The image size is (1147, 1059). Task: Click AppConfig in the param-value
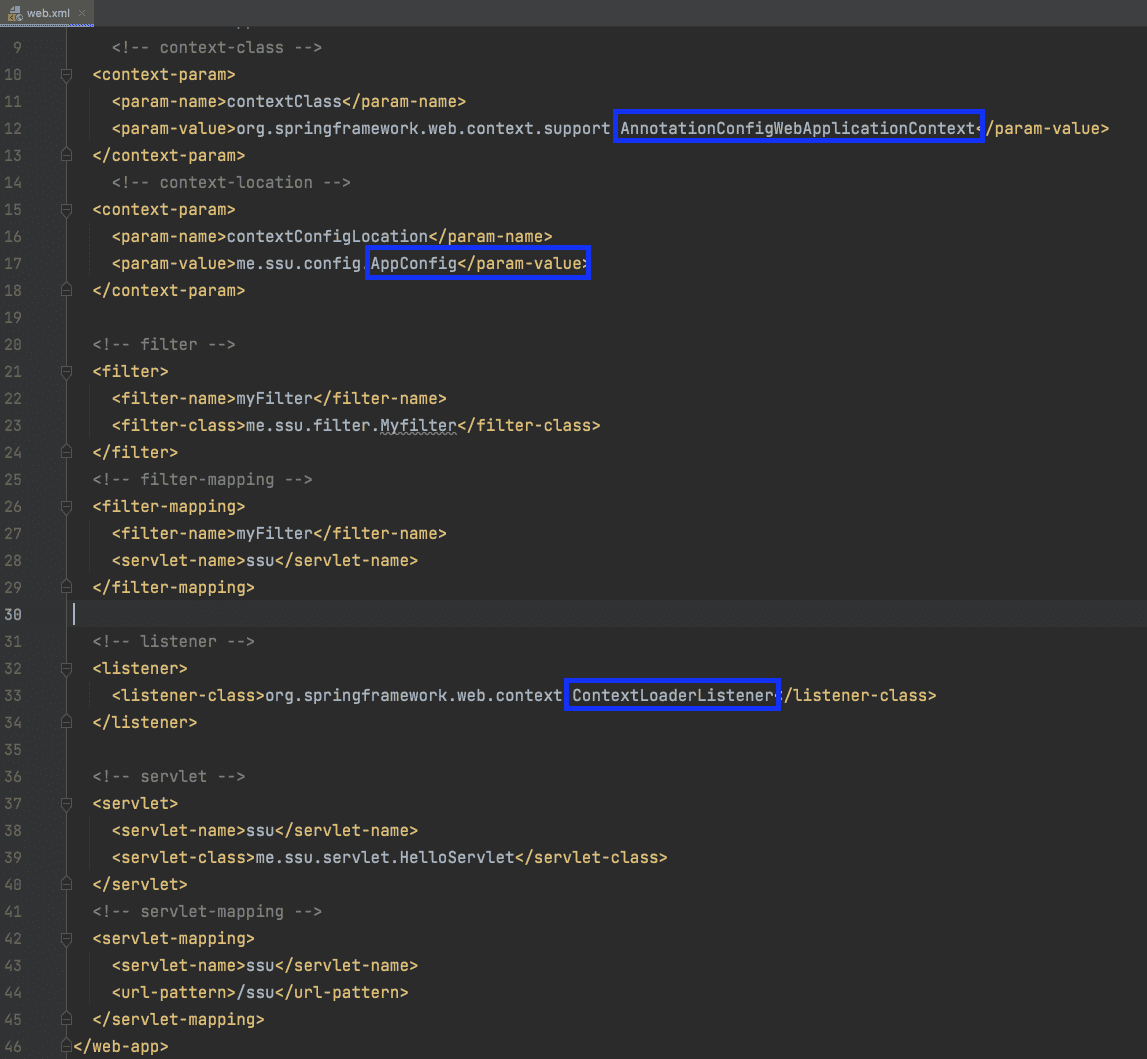[413, 263]
